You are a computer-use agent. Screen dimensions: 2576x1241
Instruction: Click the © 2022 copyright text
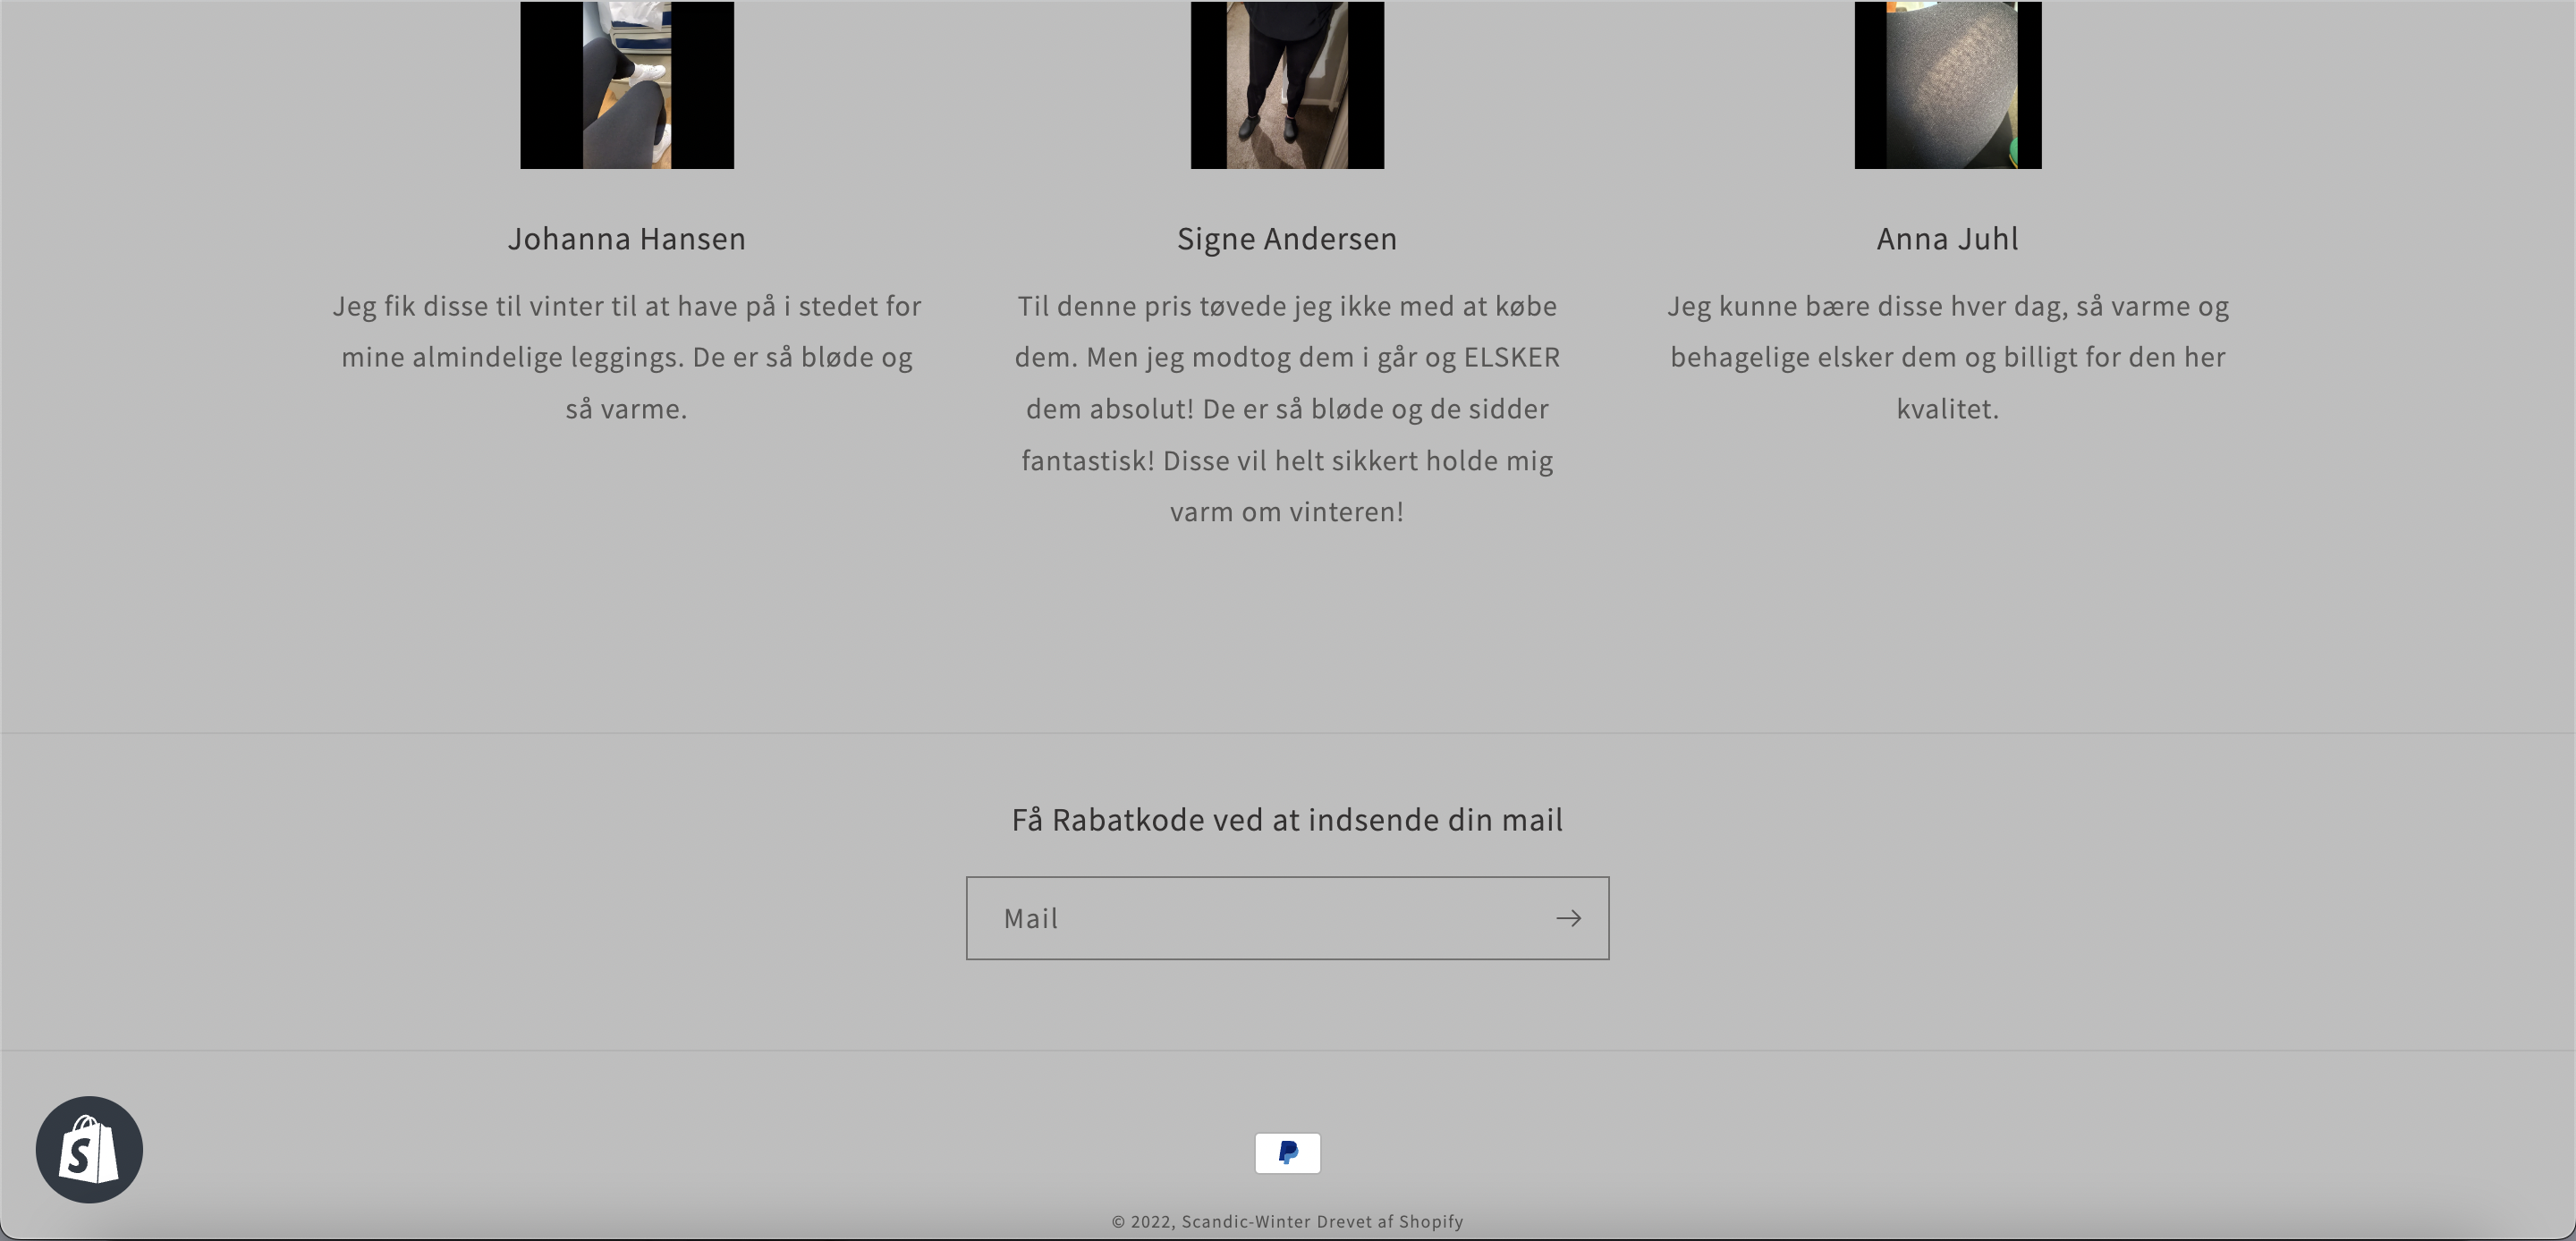[1143, 1221]
